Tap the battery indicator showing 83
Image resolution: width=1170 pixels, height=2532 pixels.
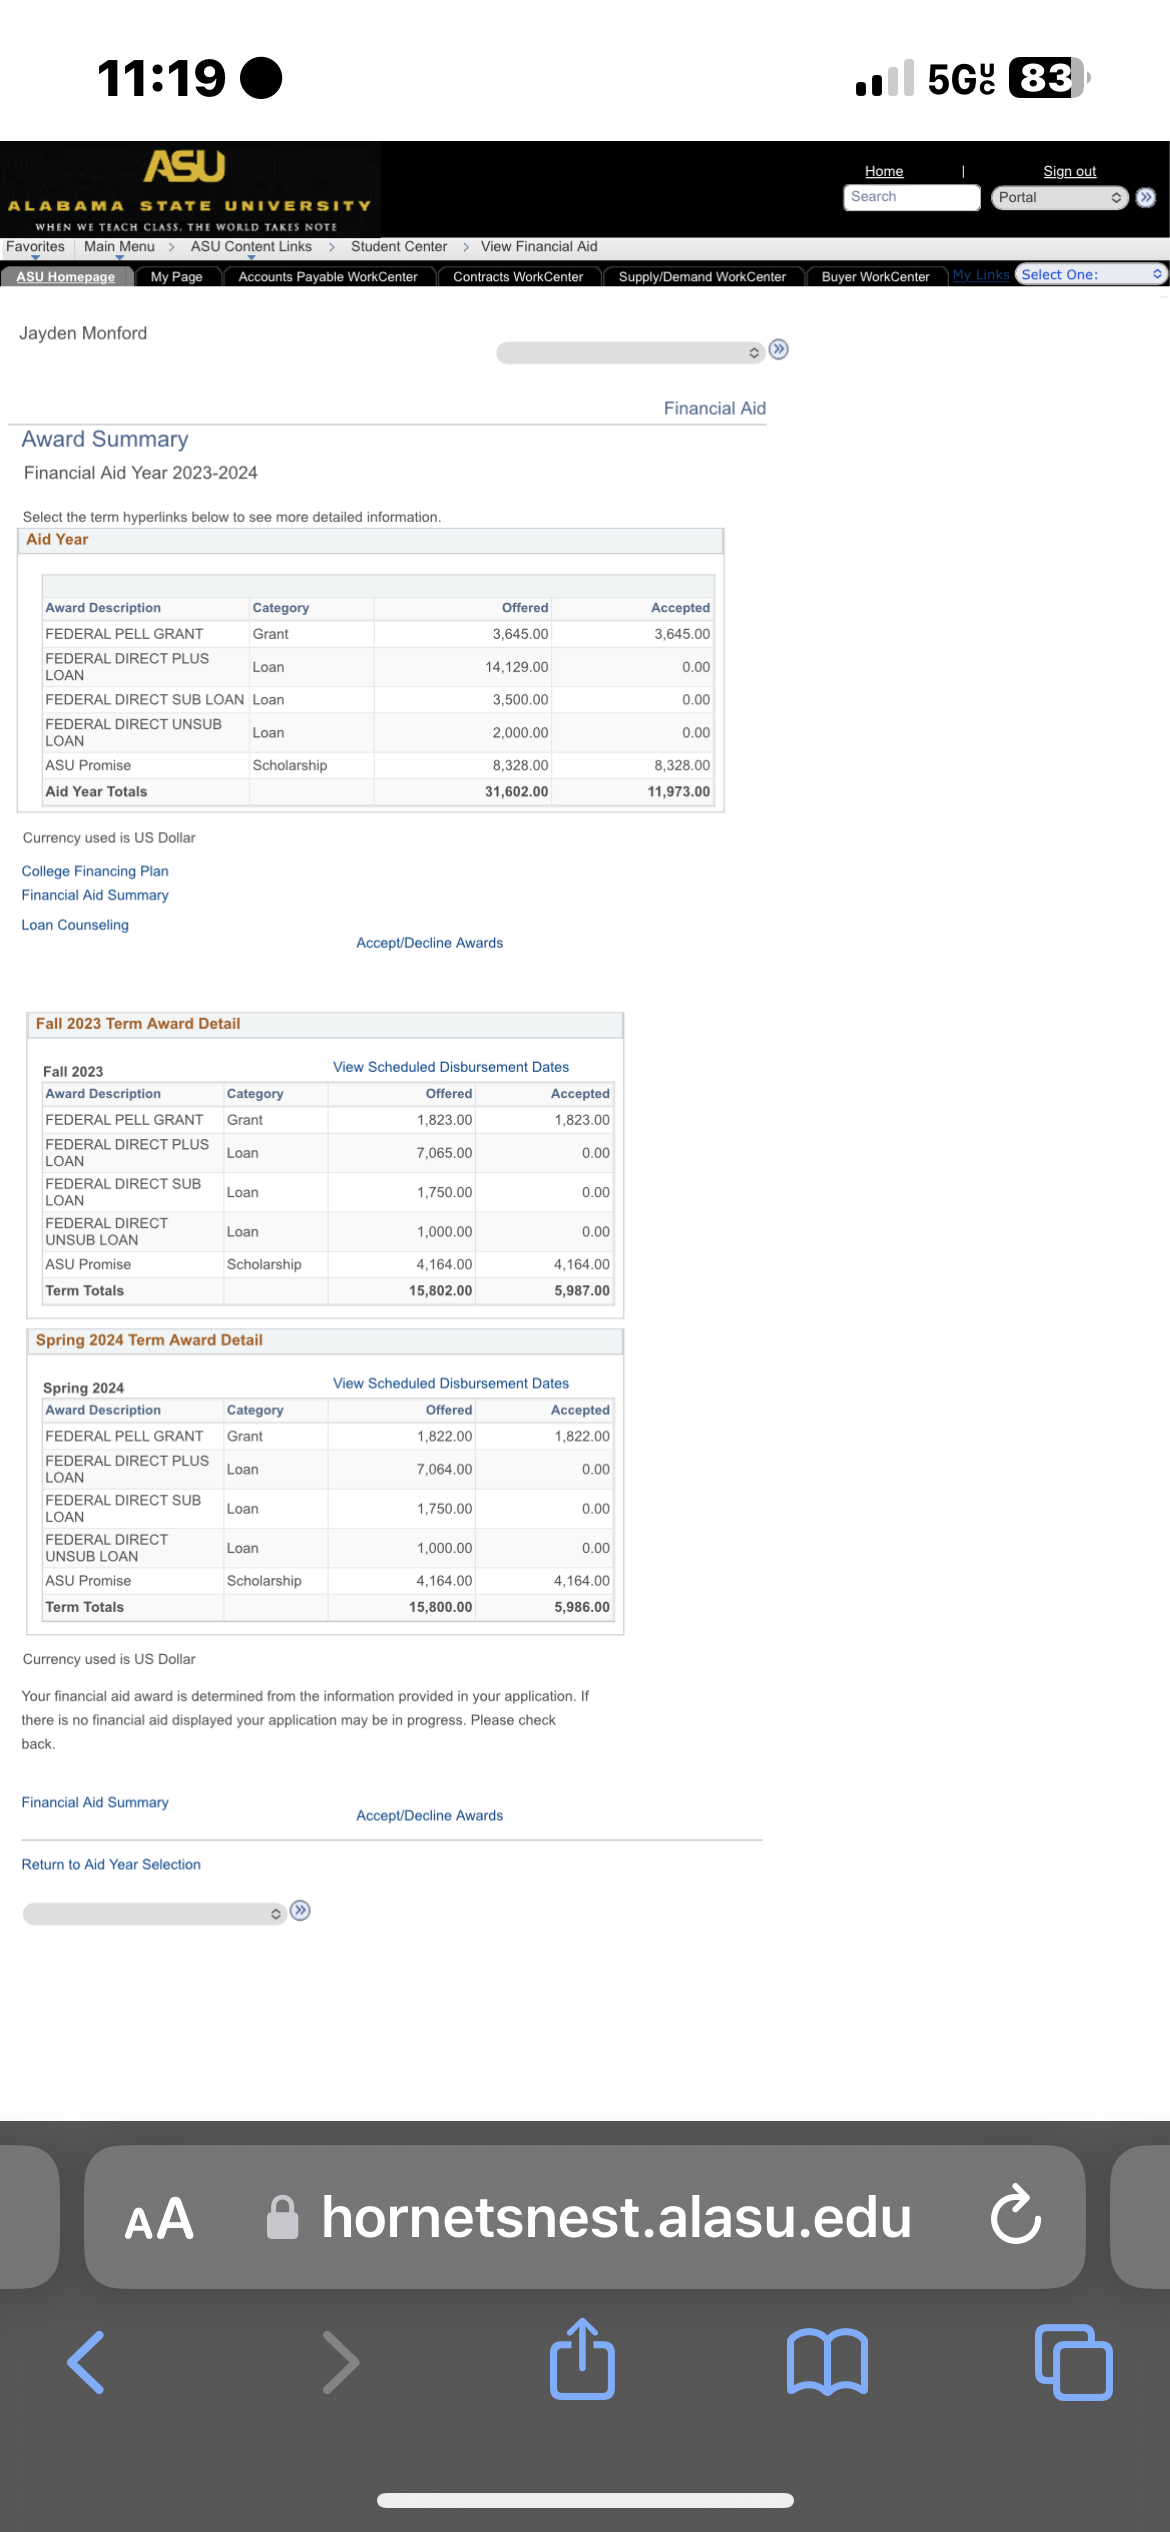pos(1049,78)
